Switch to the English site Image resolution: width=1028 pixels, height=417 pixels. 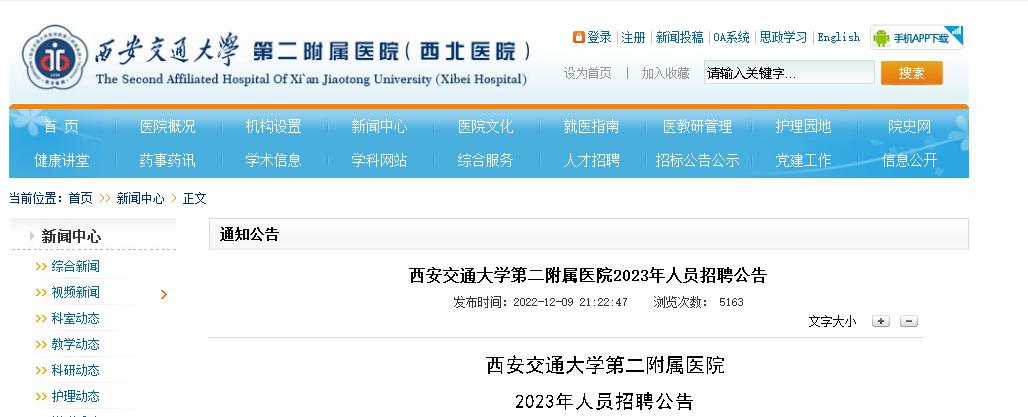tap(839, 37)
